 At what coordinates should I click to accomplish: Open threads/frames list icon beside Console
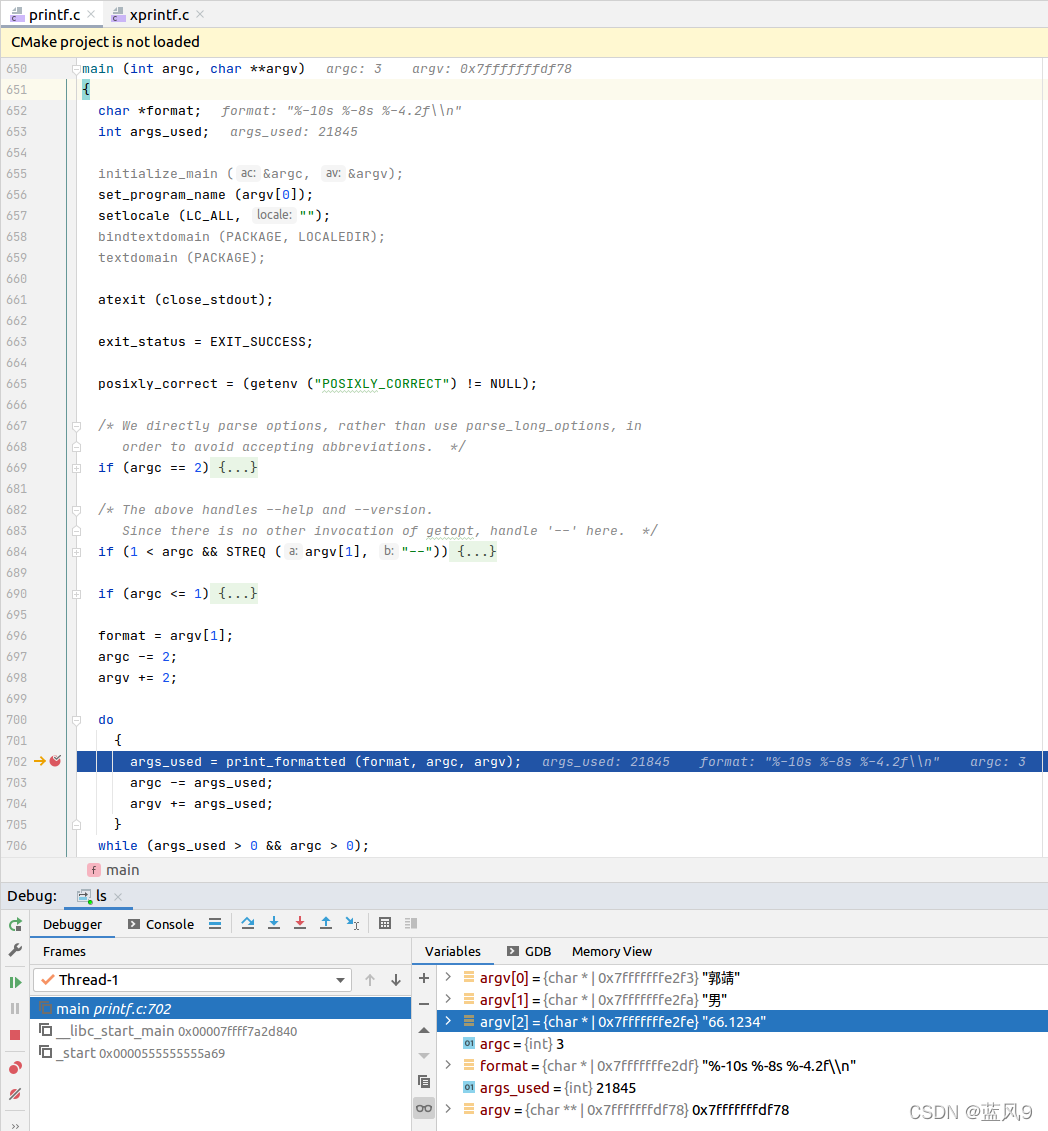[215, 923]
